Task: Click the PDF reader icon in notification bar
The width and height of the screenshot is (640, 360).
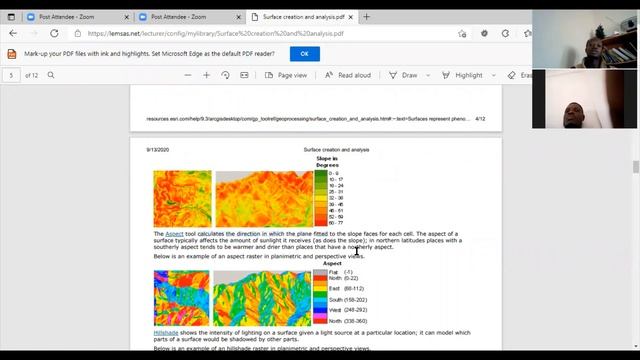Action: click(12, 53)
